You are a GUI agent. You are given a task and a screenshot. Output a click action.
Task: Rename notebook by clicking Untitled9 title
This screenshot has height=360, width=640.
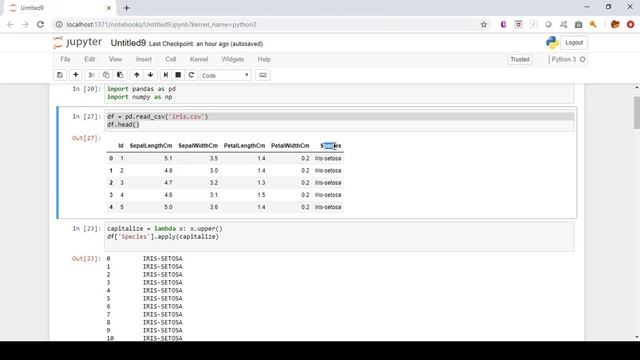click(x=128, y=43)
